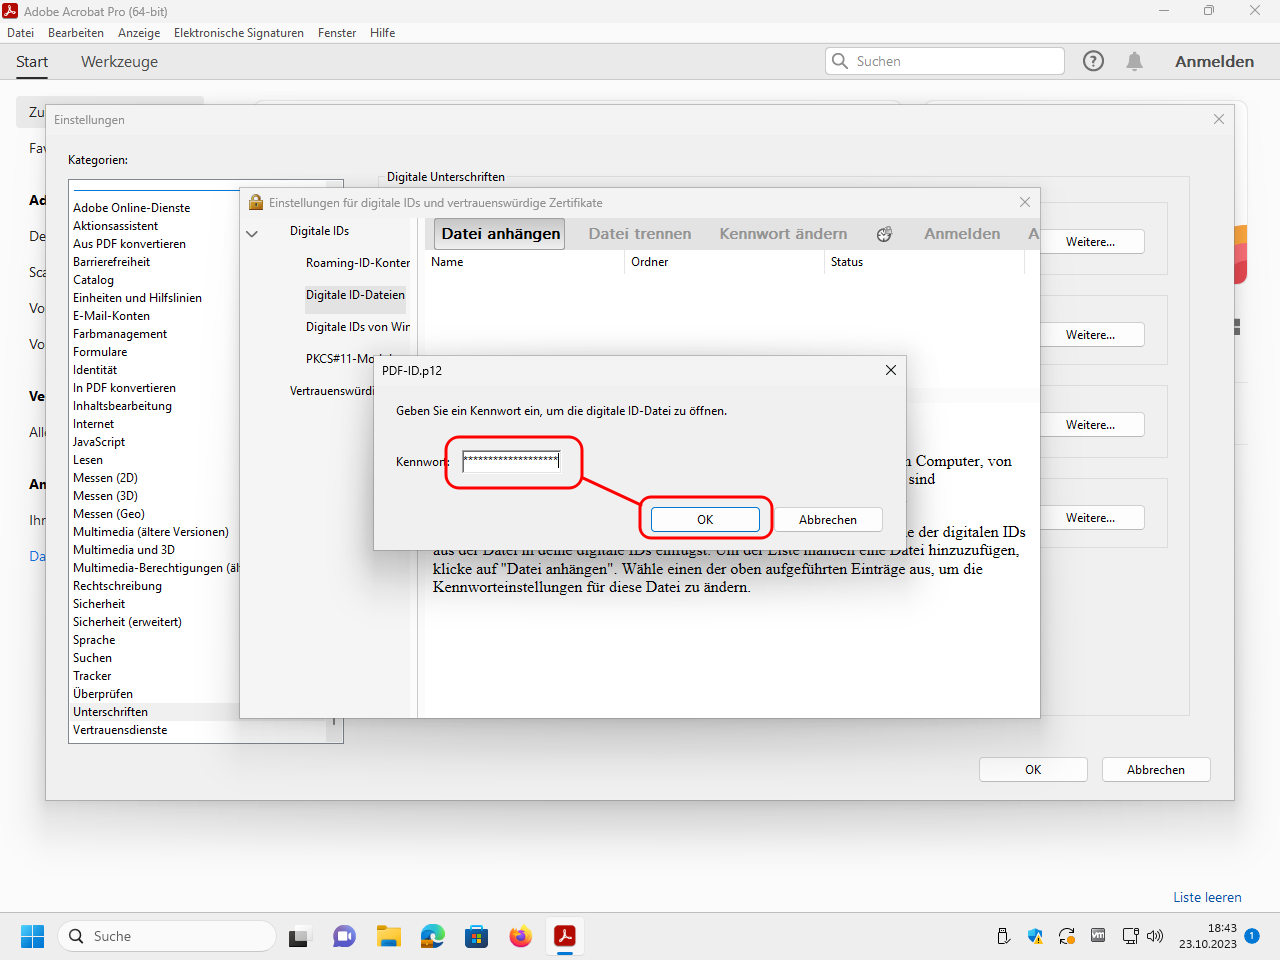Click the search magnifier icon in Suchen box
The height and width of the screenshot is (960, 1280).
(x=840, y=61)
